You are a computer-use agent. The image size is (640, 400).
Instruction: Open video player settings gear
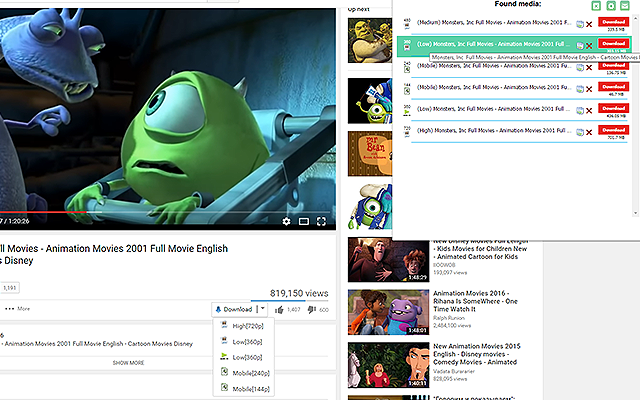(x=287, y=221)
